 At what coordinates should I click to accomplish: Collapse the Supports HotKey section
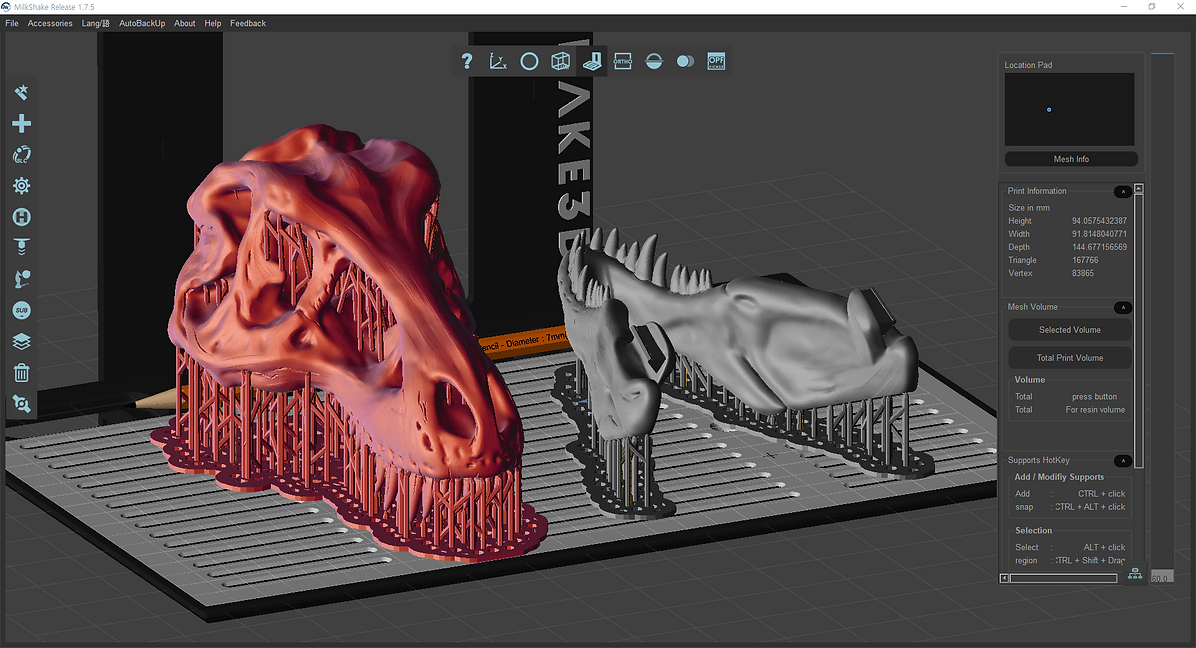[x=1123, y=460]
